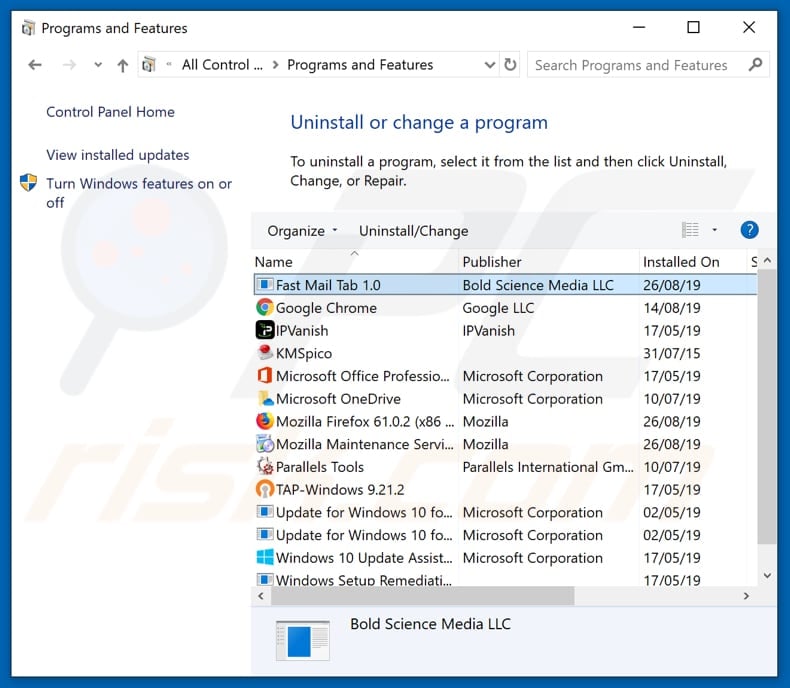Screen dimensions: 790x688
Task: Click the window title bar icon
Action: 29,28
